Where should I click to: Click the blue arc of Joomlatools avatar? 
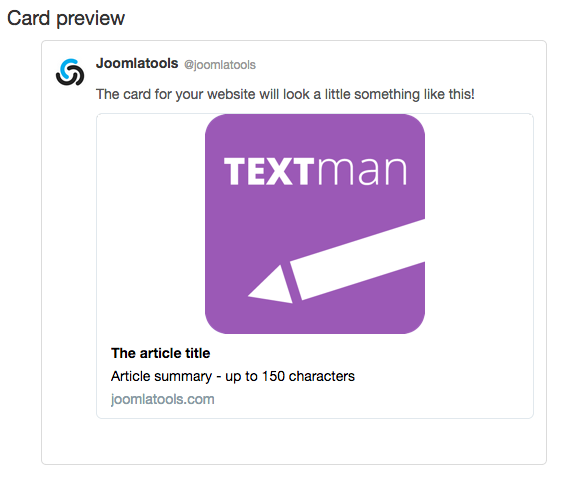point(70,67)
